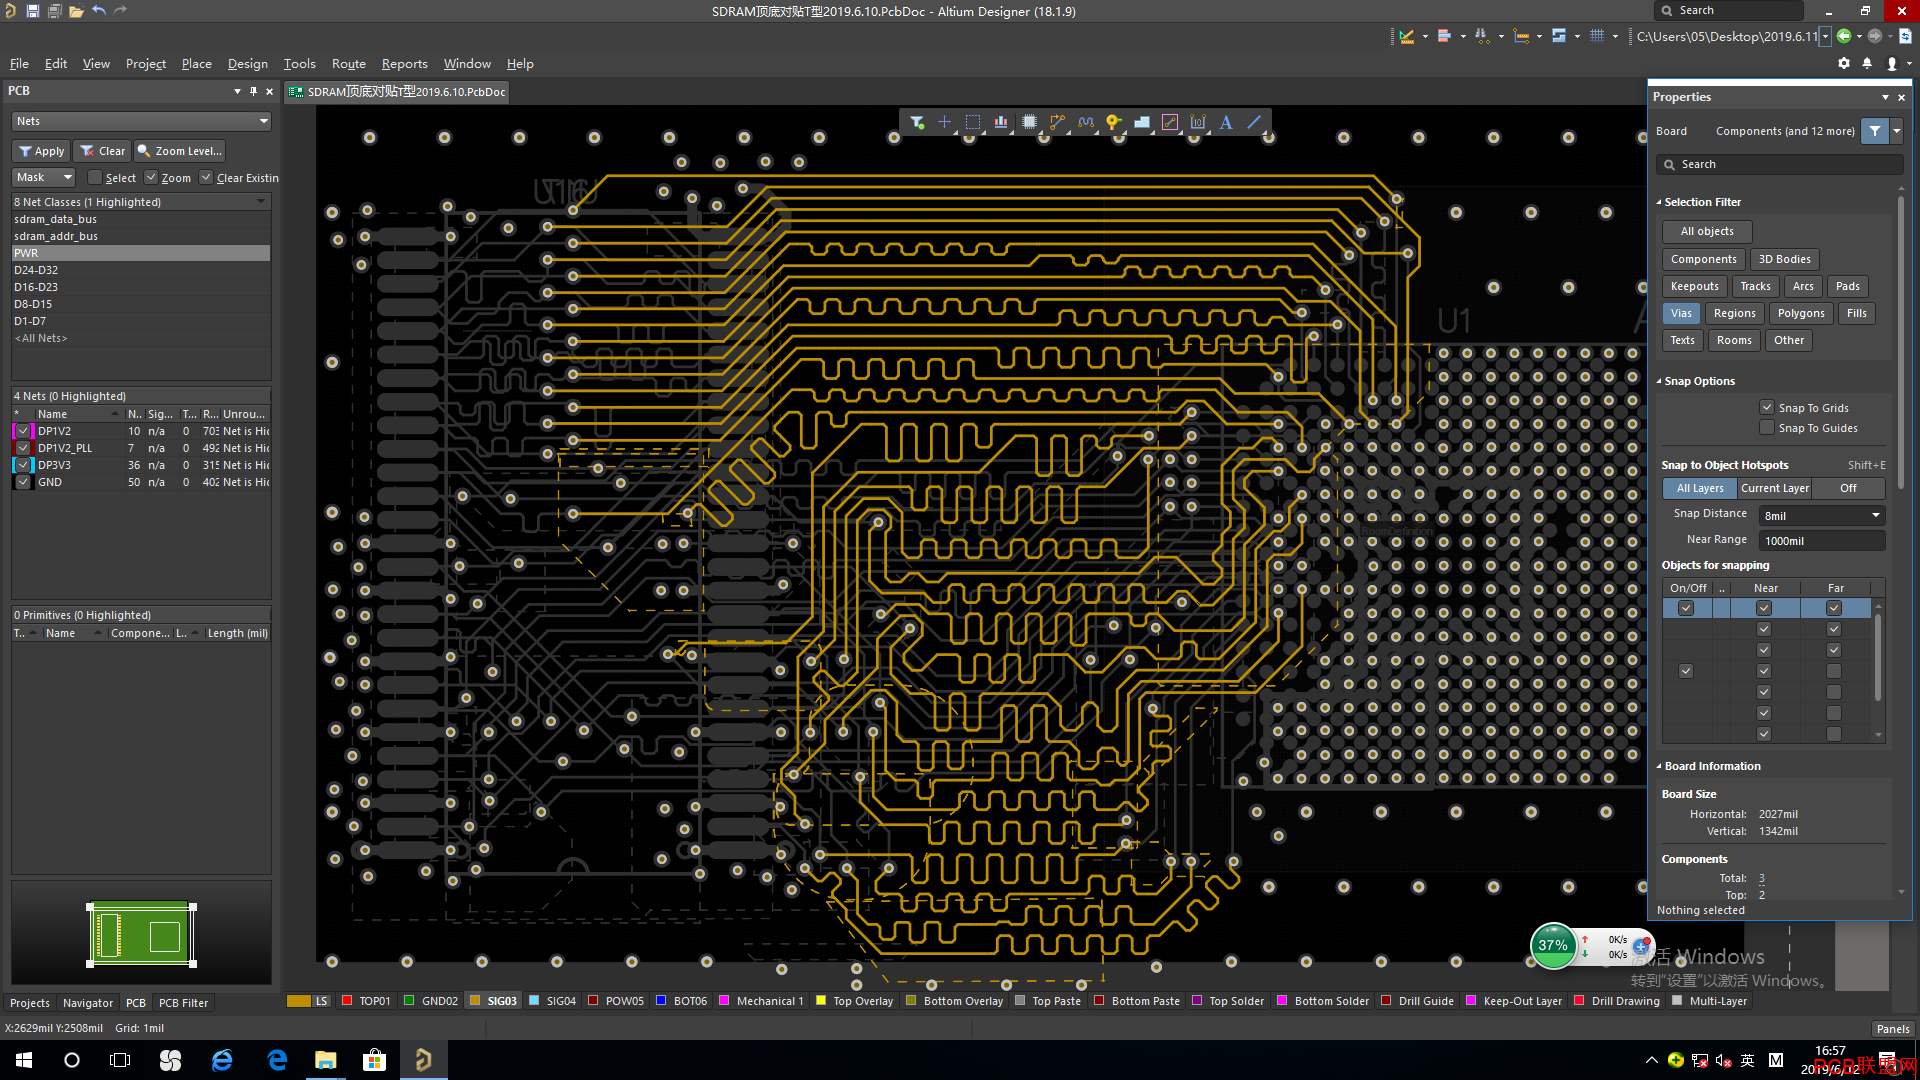Select the move objects cross tool

[x=944, y=122]
